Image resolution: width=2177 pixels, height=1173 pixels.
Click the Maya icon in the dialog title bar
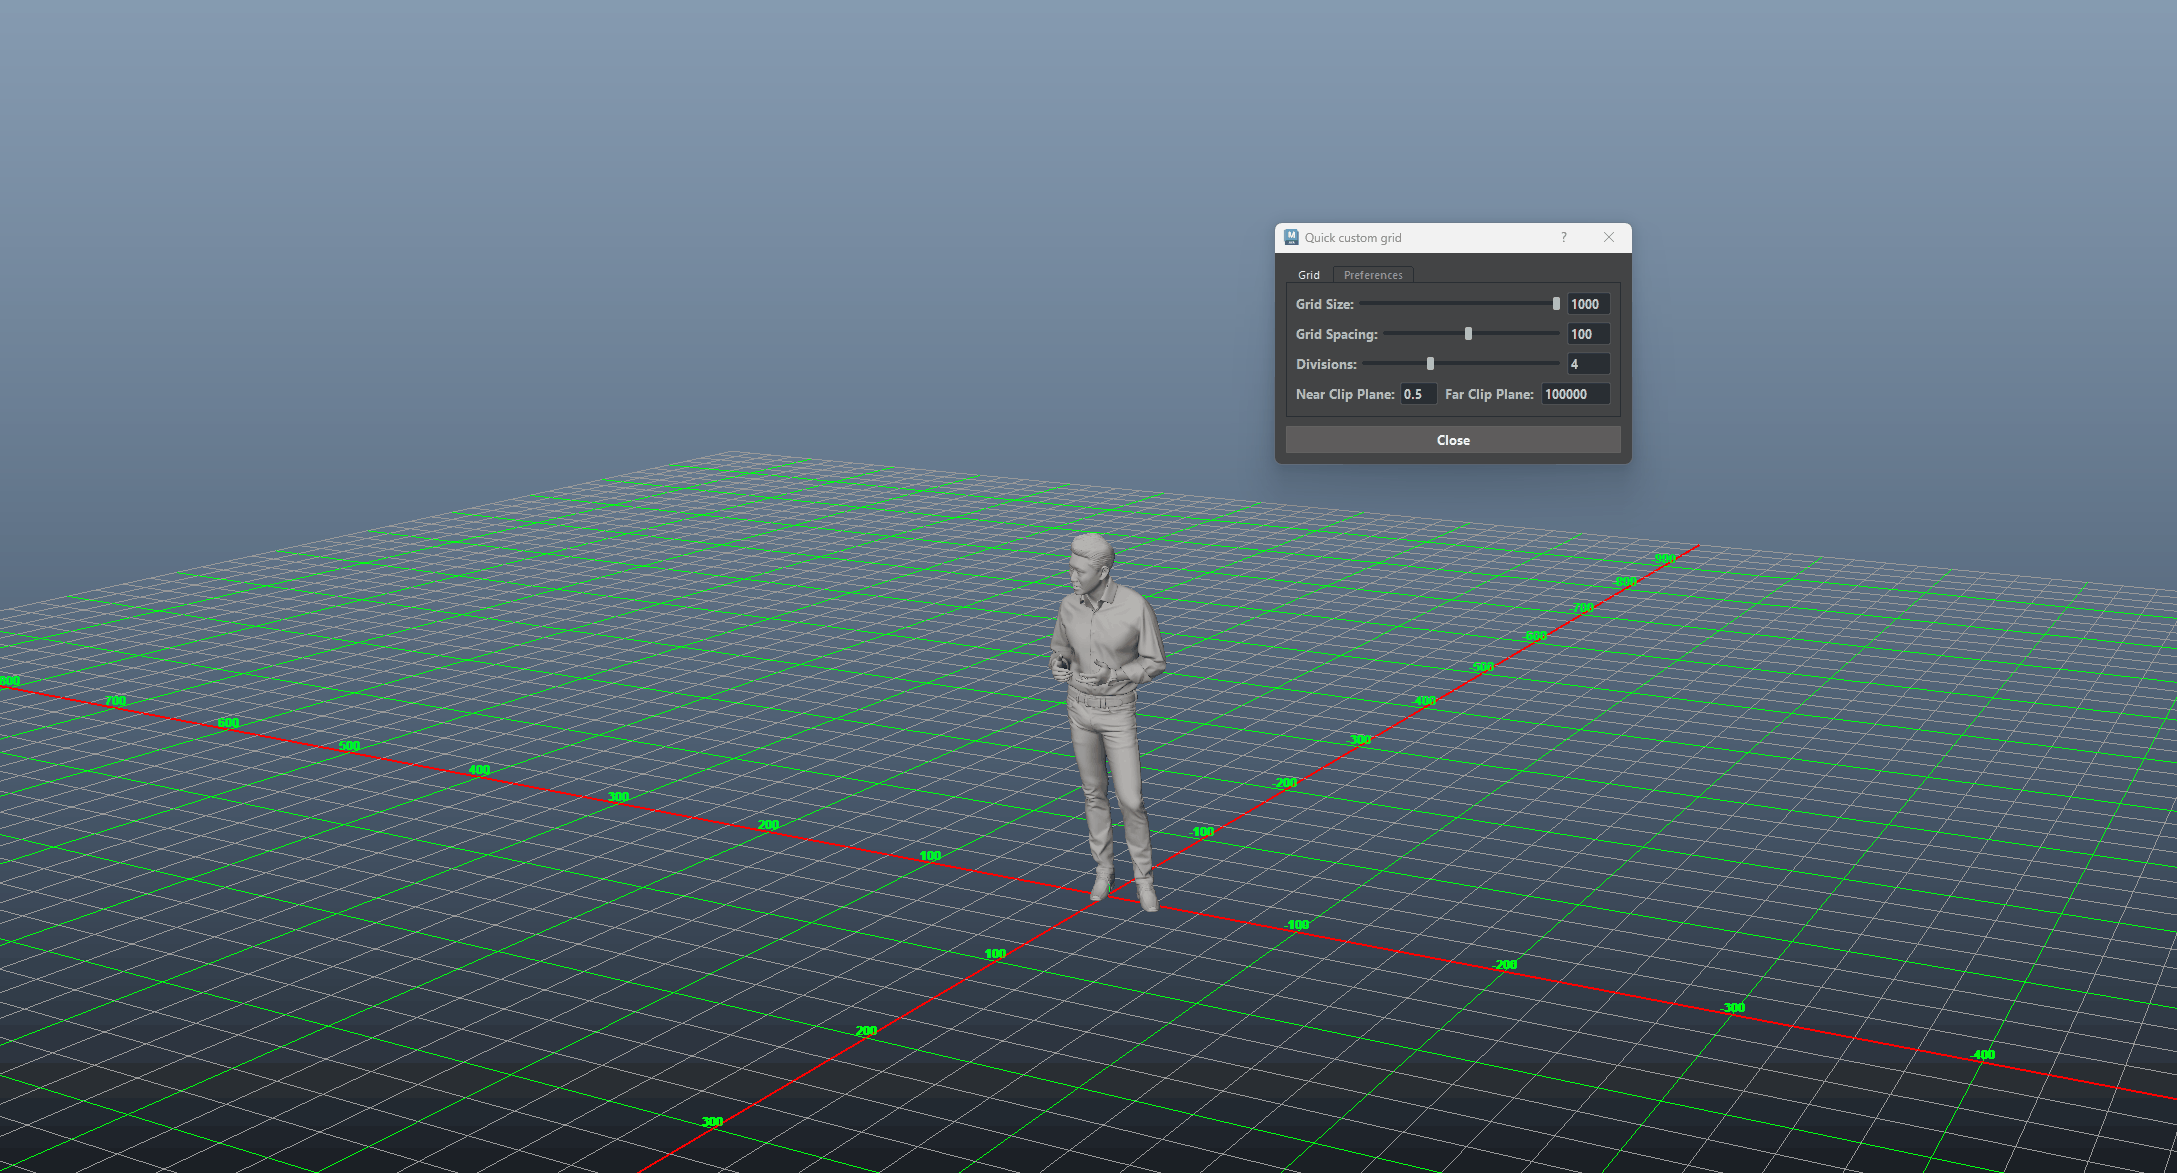click(x=1291, y=237)
